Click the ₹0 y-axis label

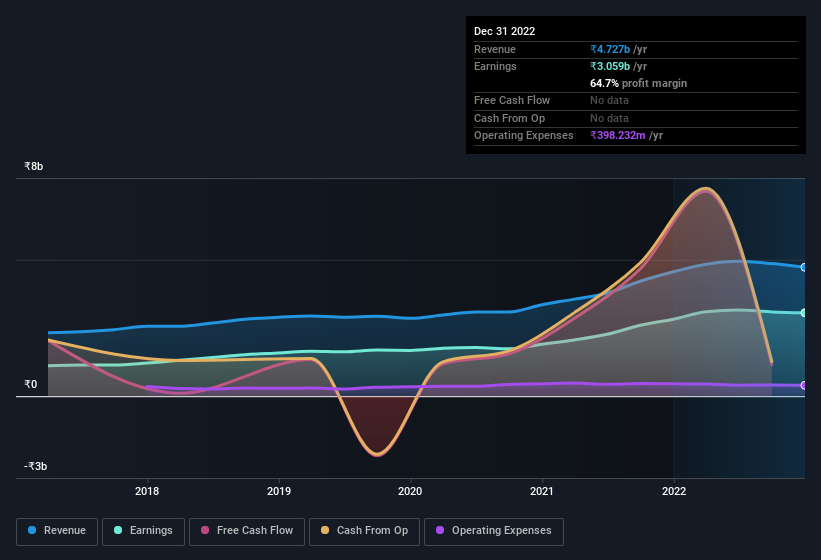point(30,385)
